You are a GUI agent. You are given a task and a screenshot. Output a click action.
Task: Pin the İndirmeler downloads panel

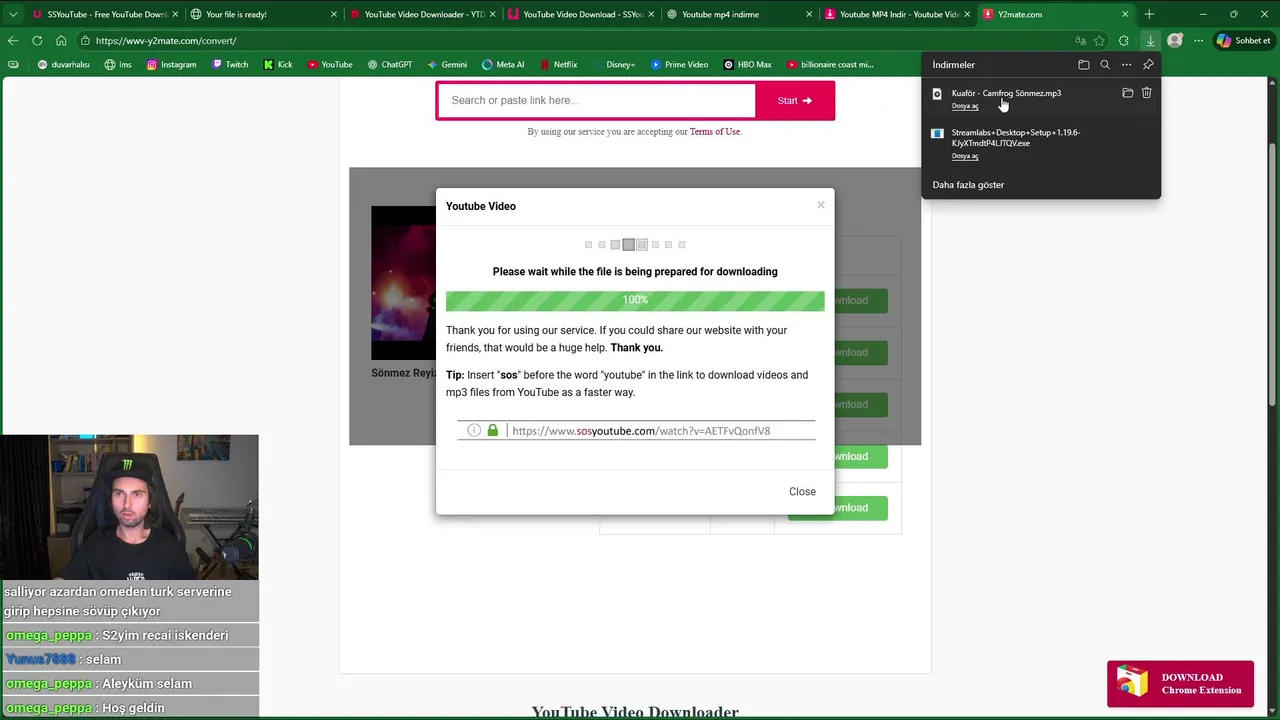point(1148,65)
